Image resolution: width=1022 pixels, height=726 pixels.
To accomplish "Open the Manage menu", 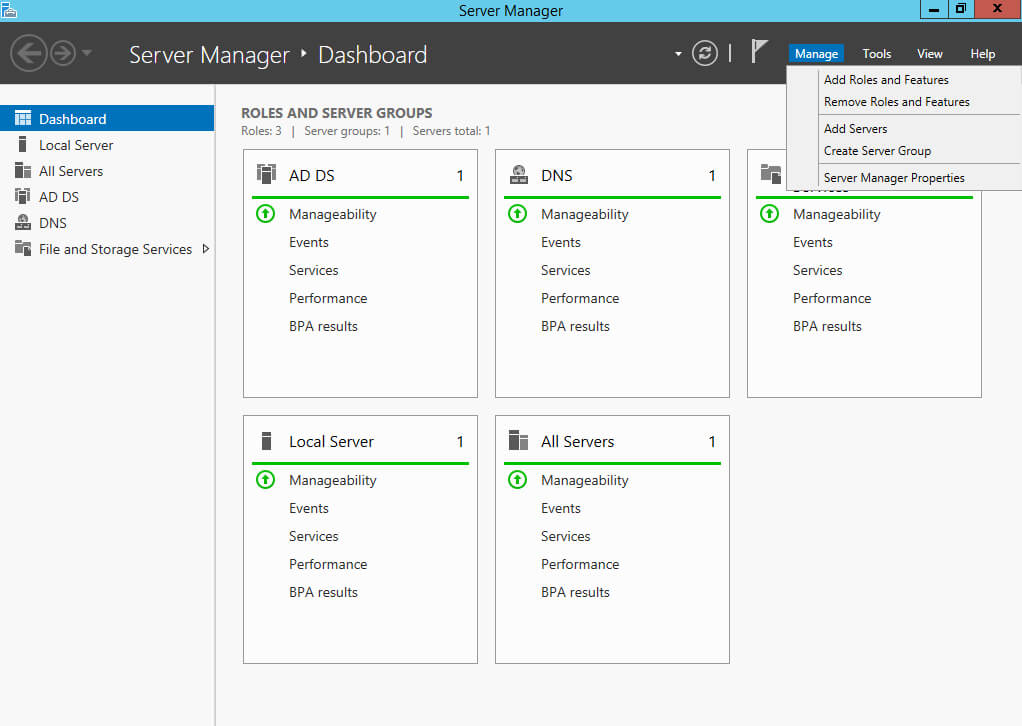I will [x=816, y=53].
